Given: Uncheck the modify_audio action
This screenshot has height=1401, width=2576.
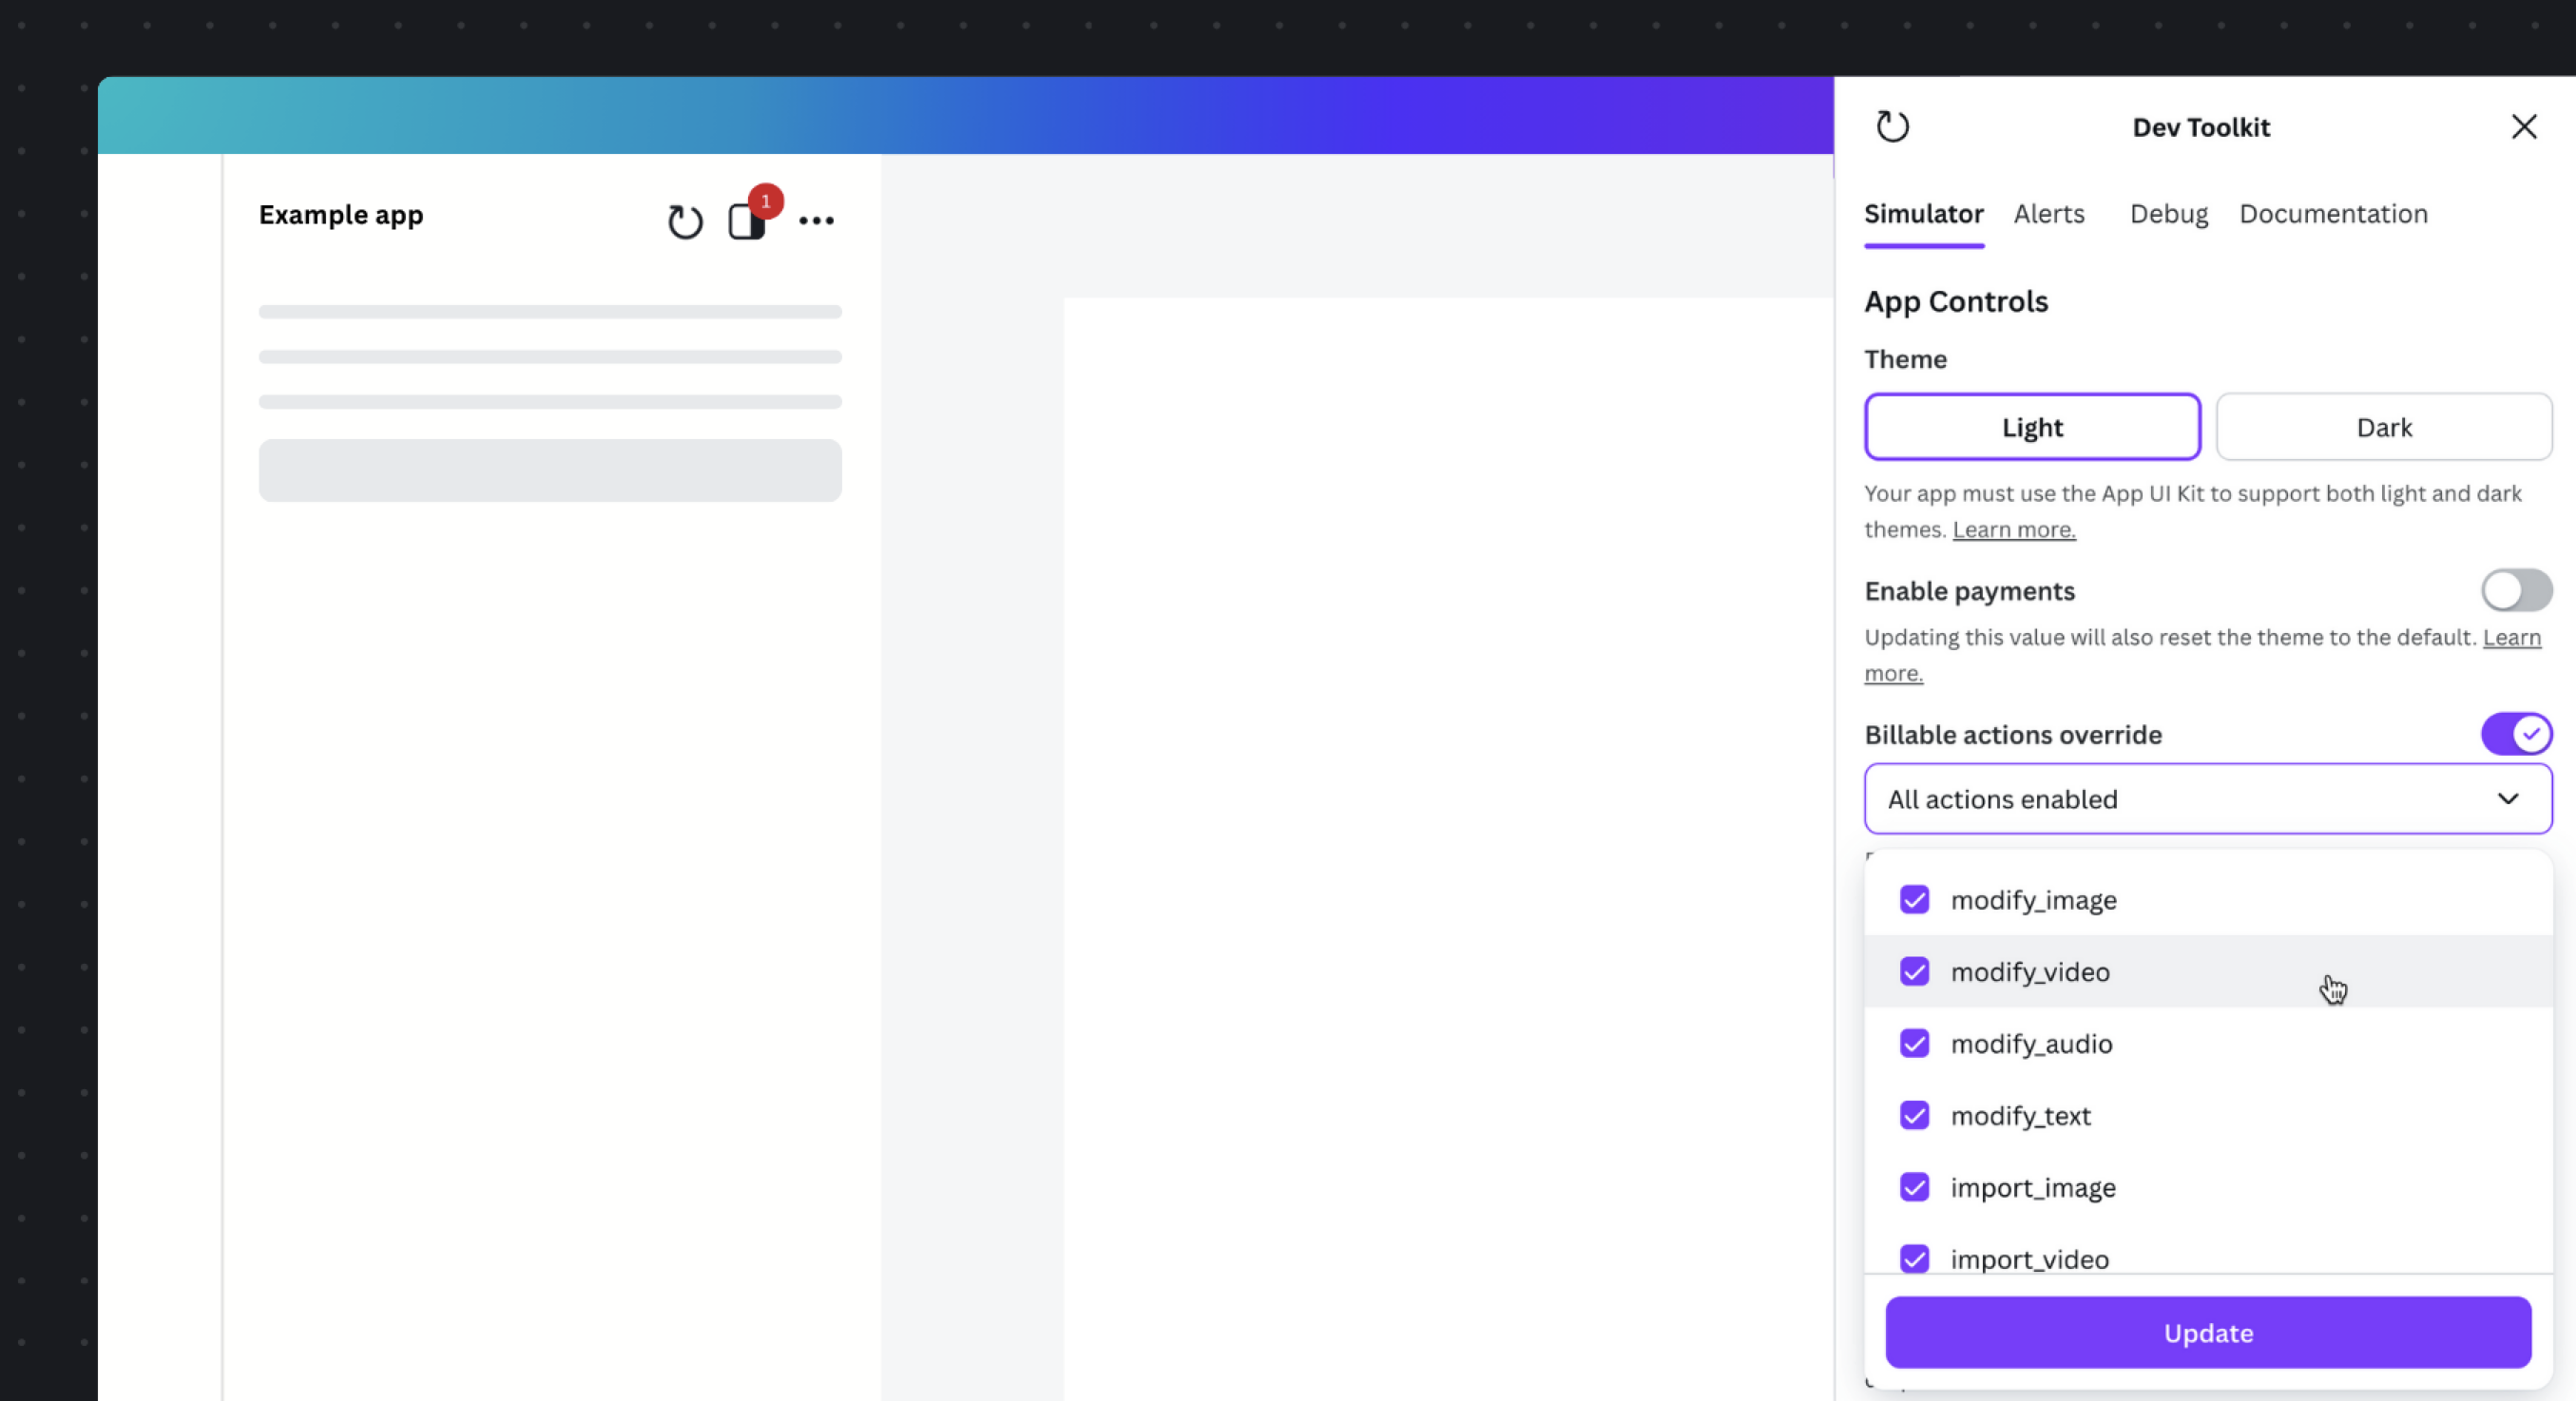Looking at the screenshot, I should [x=1914, y=1043].
